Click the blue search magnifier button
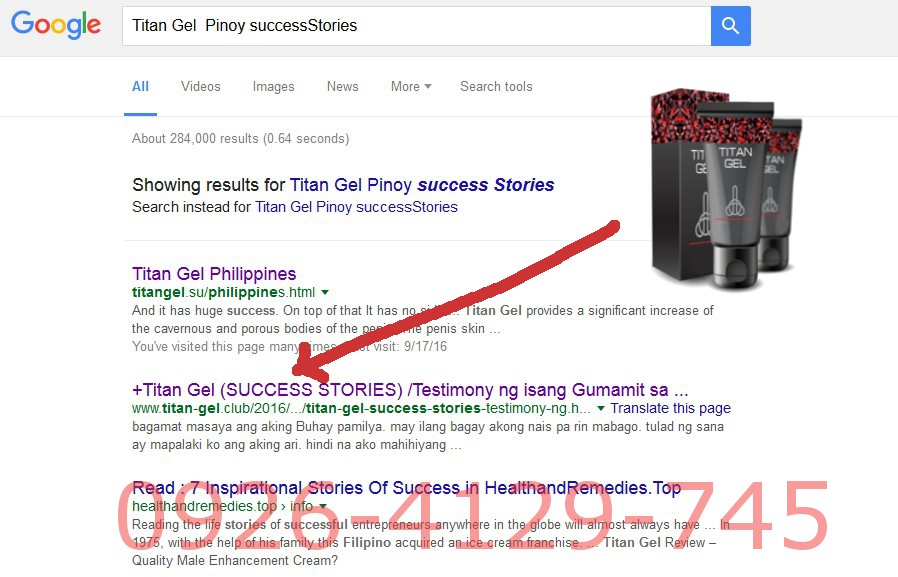 (x=730, y=26)
